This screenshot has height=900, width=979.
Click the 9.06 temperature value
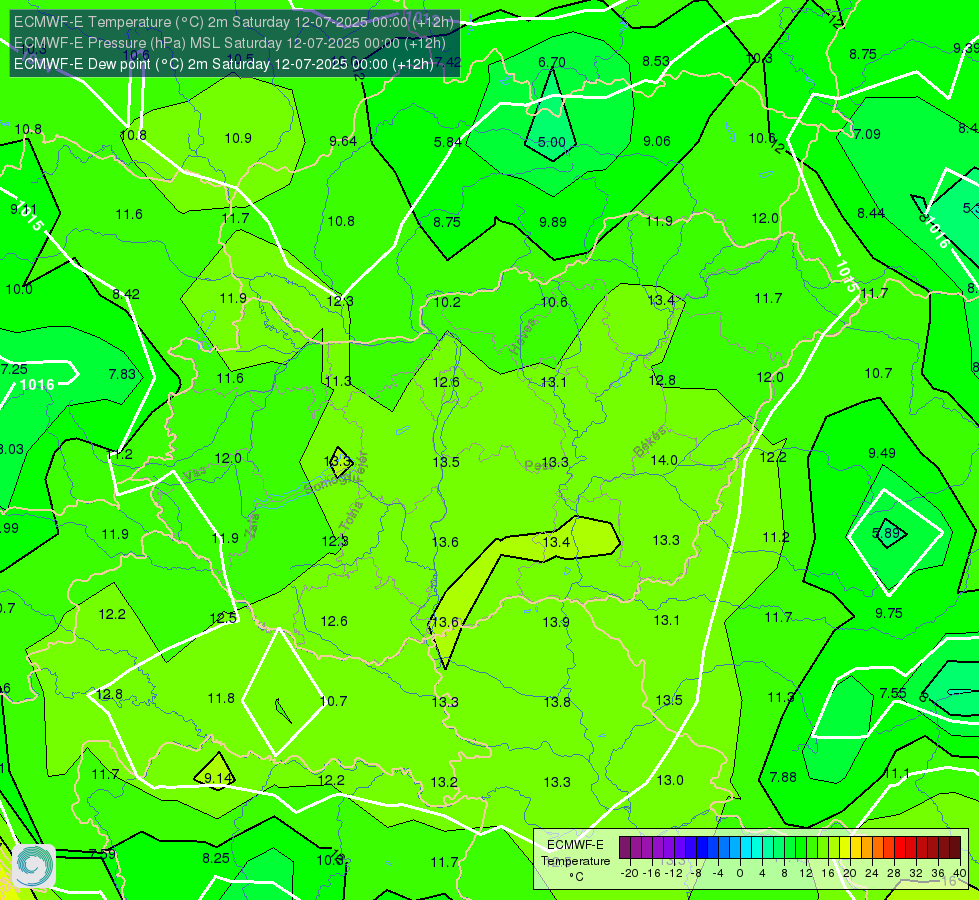(657, 141)
